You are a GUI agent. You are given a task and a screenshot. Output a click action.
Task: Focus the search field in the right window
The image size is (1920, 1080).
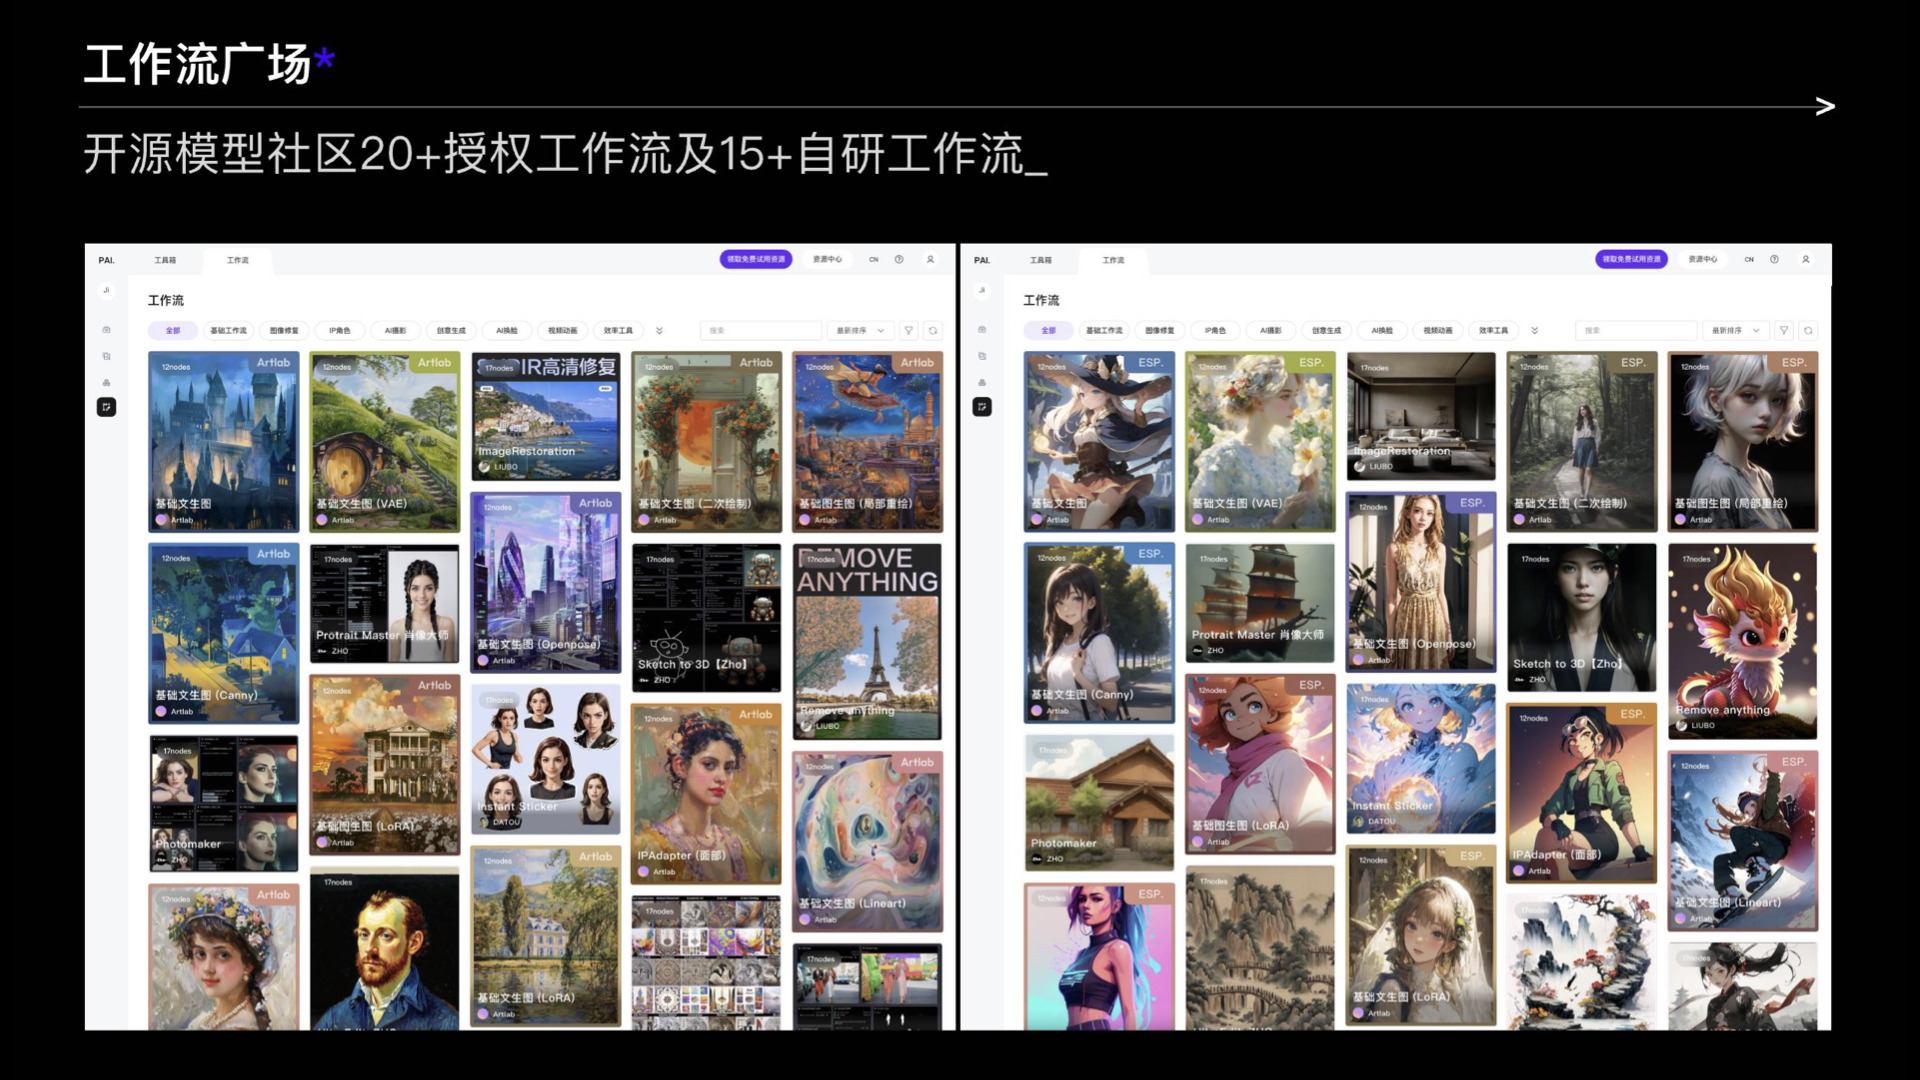click(x=1636, y=330)
